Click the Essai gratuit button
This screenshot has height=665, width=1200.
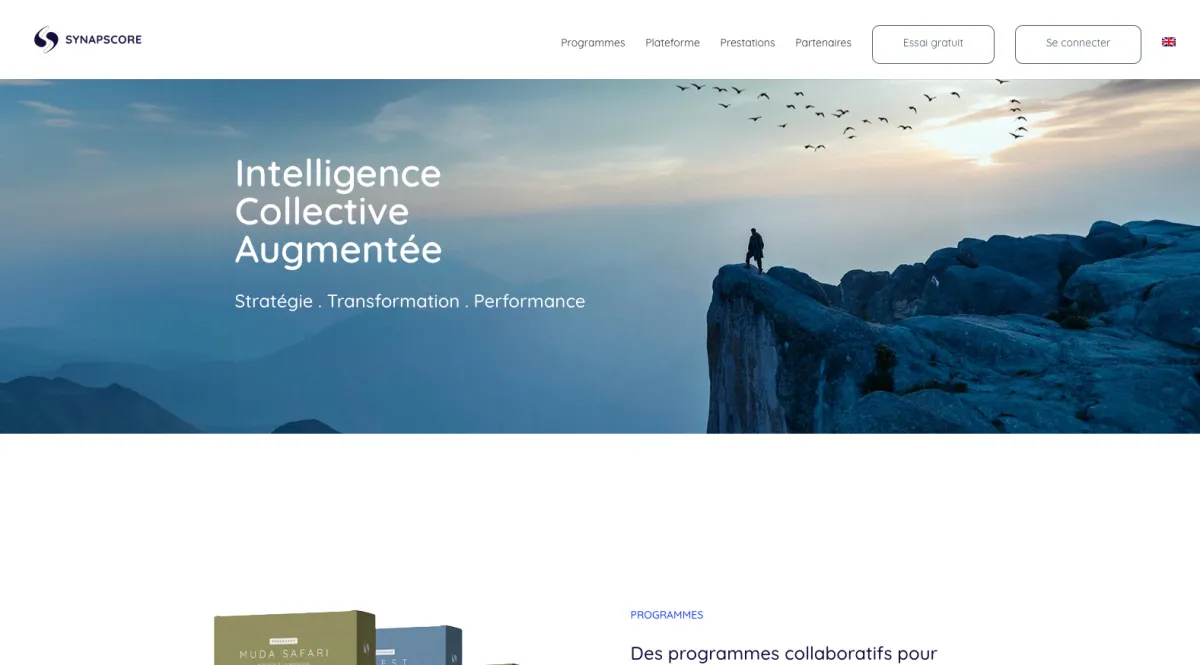pos(933,44)
